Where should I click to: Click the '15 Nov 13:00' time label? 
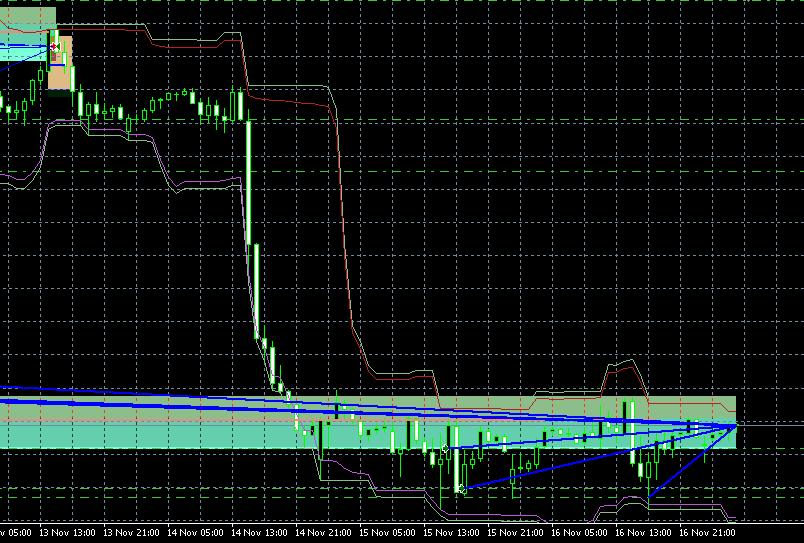[451, 533]
